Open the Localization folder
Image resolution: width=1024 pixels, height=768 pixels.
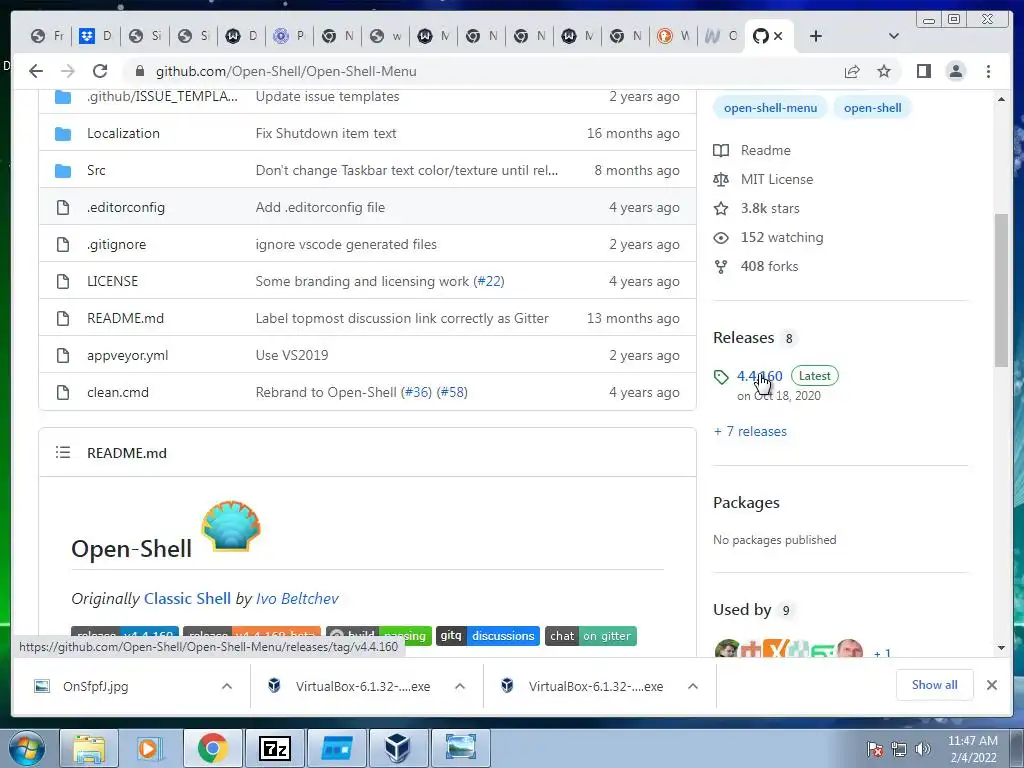pyautogui.click(x=123, y=133)
